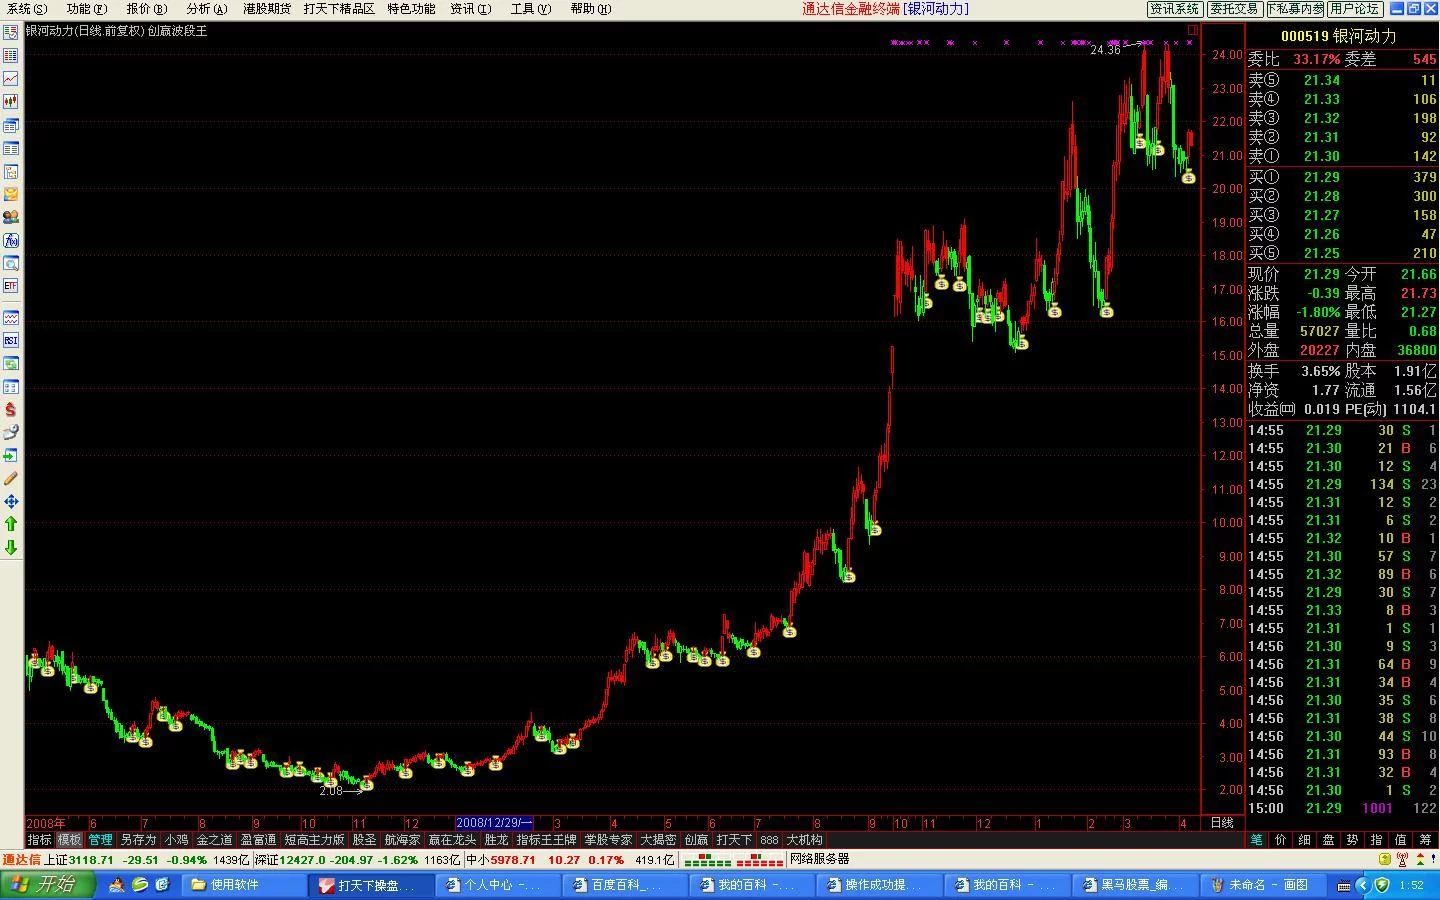Click the green shield tray icon

click(1382, 885)
